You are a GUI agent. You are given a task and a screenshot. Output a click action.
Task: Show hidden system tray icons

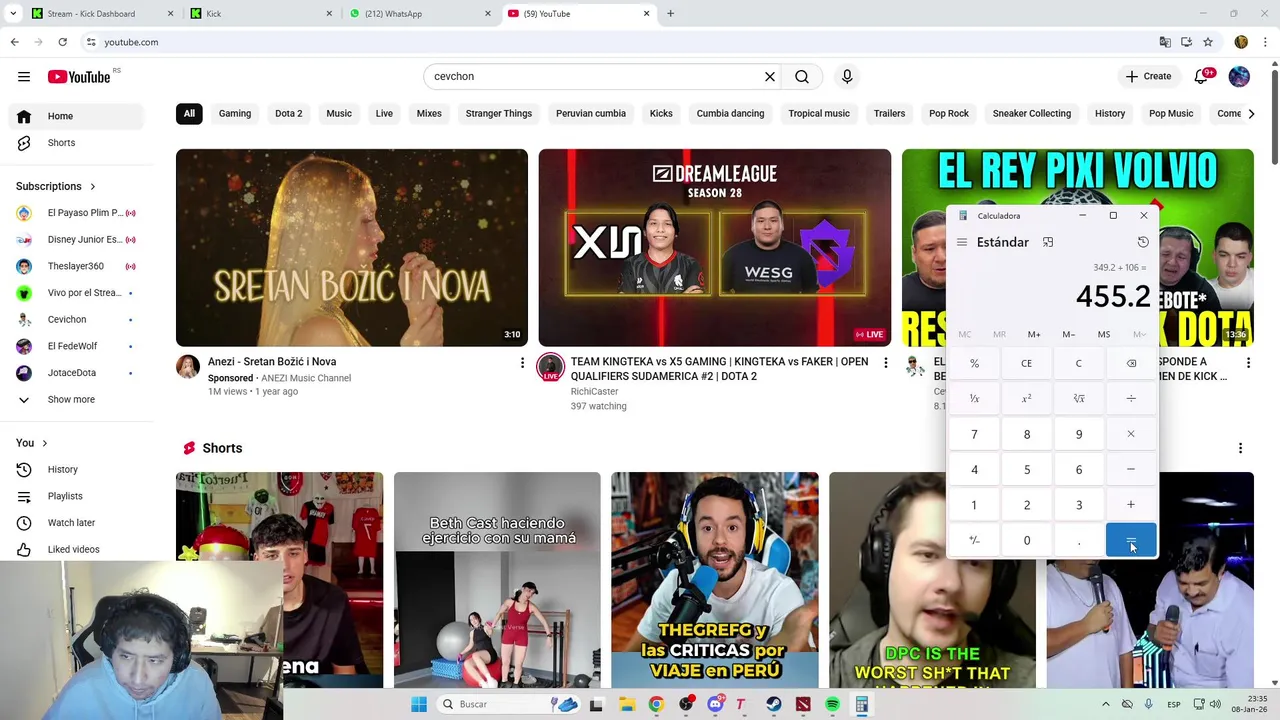point(1105,704)
